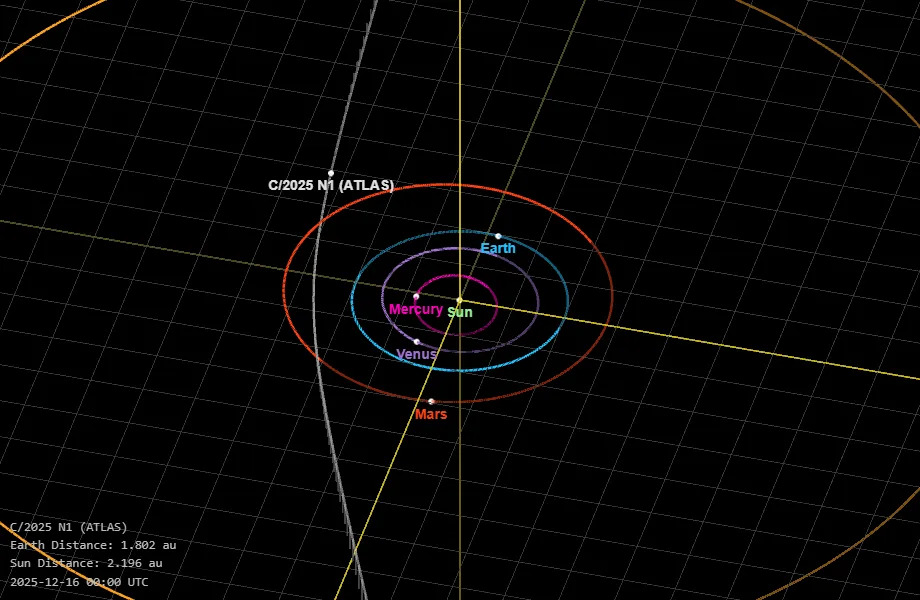The image size is (920, 600).
Task: Click the blue Earth label
Action: (x=498, y=249)
